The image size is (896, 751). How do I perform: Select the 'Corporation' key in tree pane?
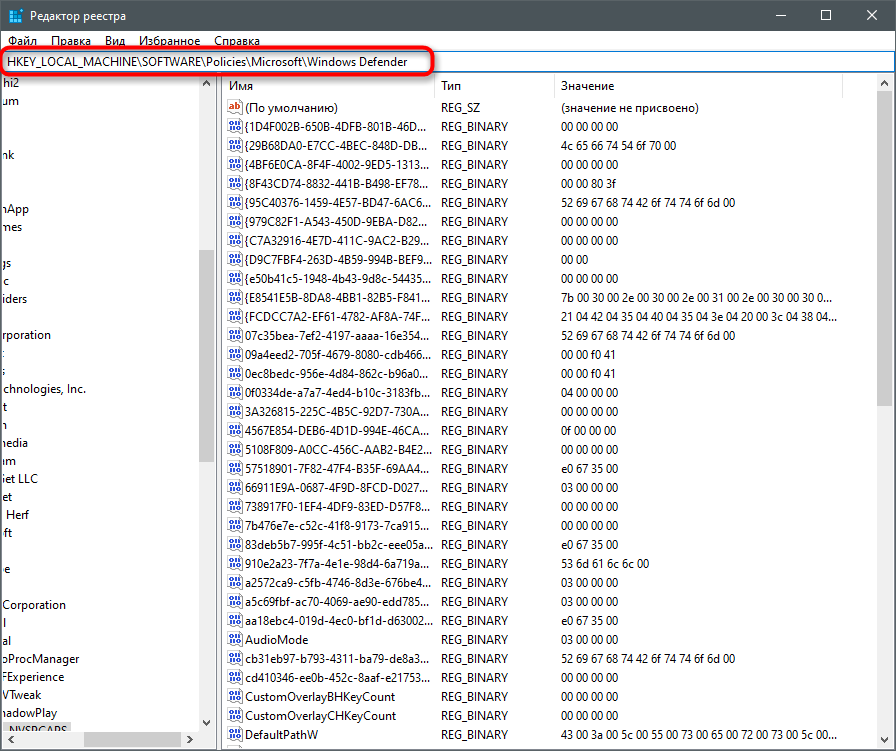[x=34, y=605]
